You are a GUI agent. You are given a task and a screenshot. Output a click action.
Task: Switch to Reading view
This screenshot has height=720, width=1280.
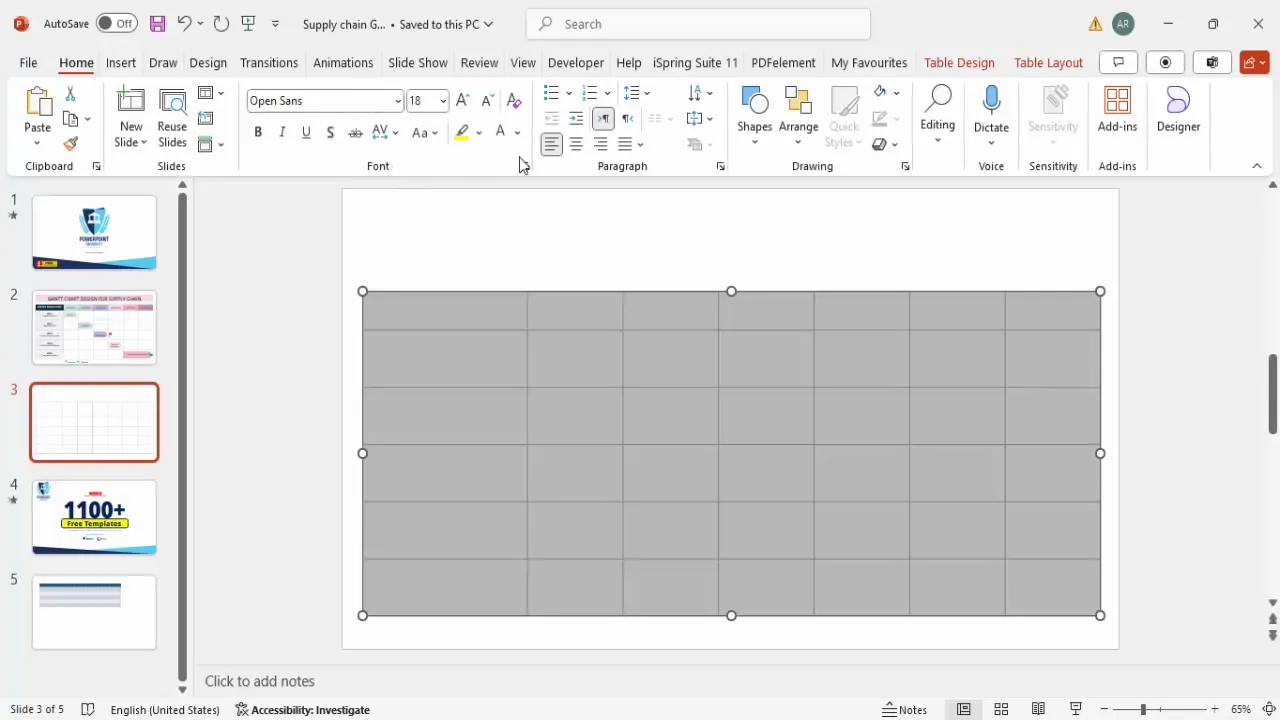(1038, 709)
